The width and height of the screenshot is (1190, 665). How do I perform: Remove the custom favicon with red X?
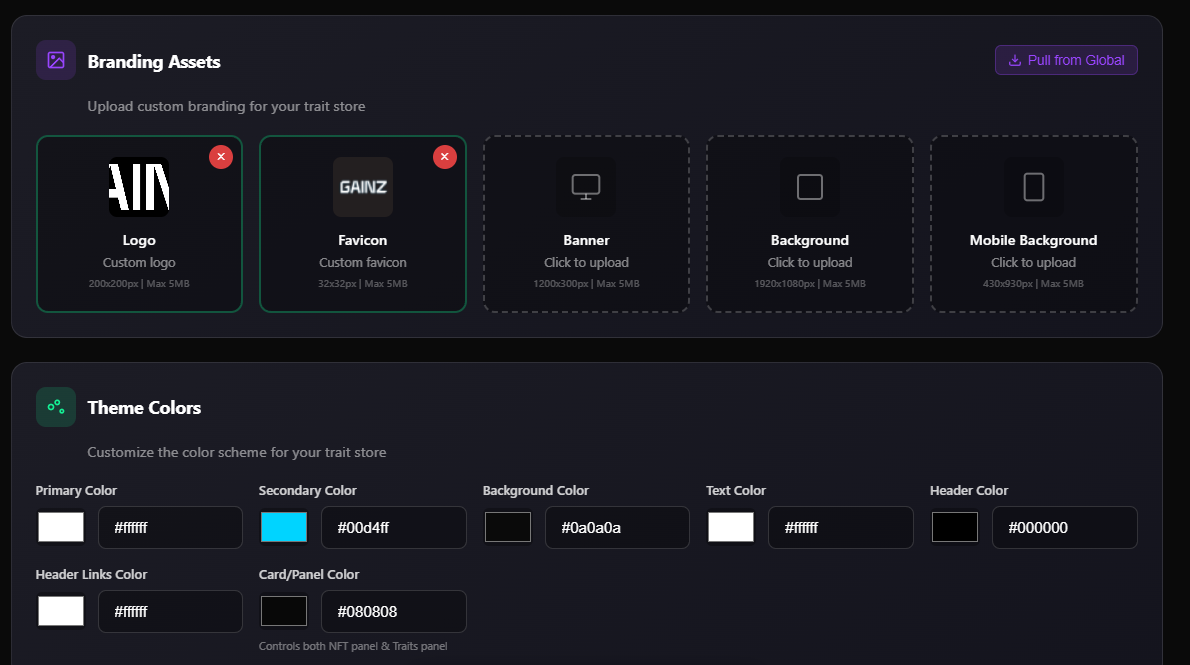click(445, 157)
